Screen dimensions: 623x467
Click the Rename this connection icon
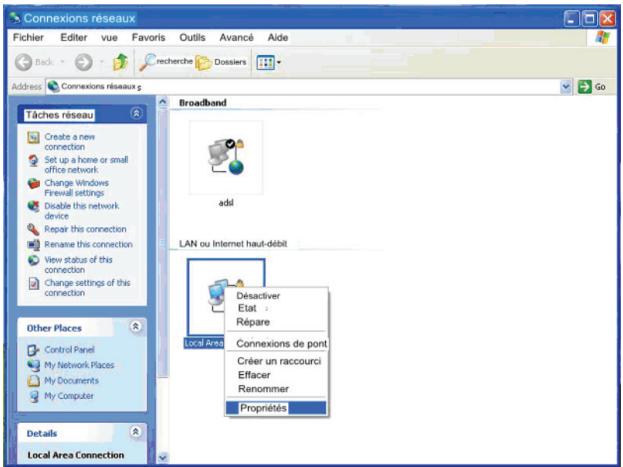point(33,244)
